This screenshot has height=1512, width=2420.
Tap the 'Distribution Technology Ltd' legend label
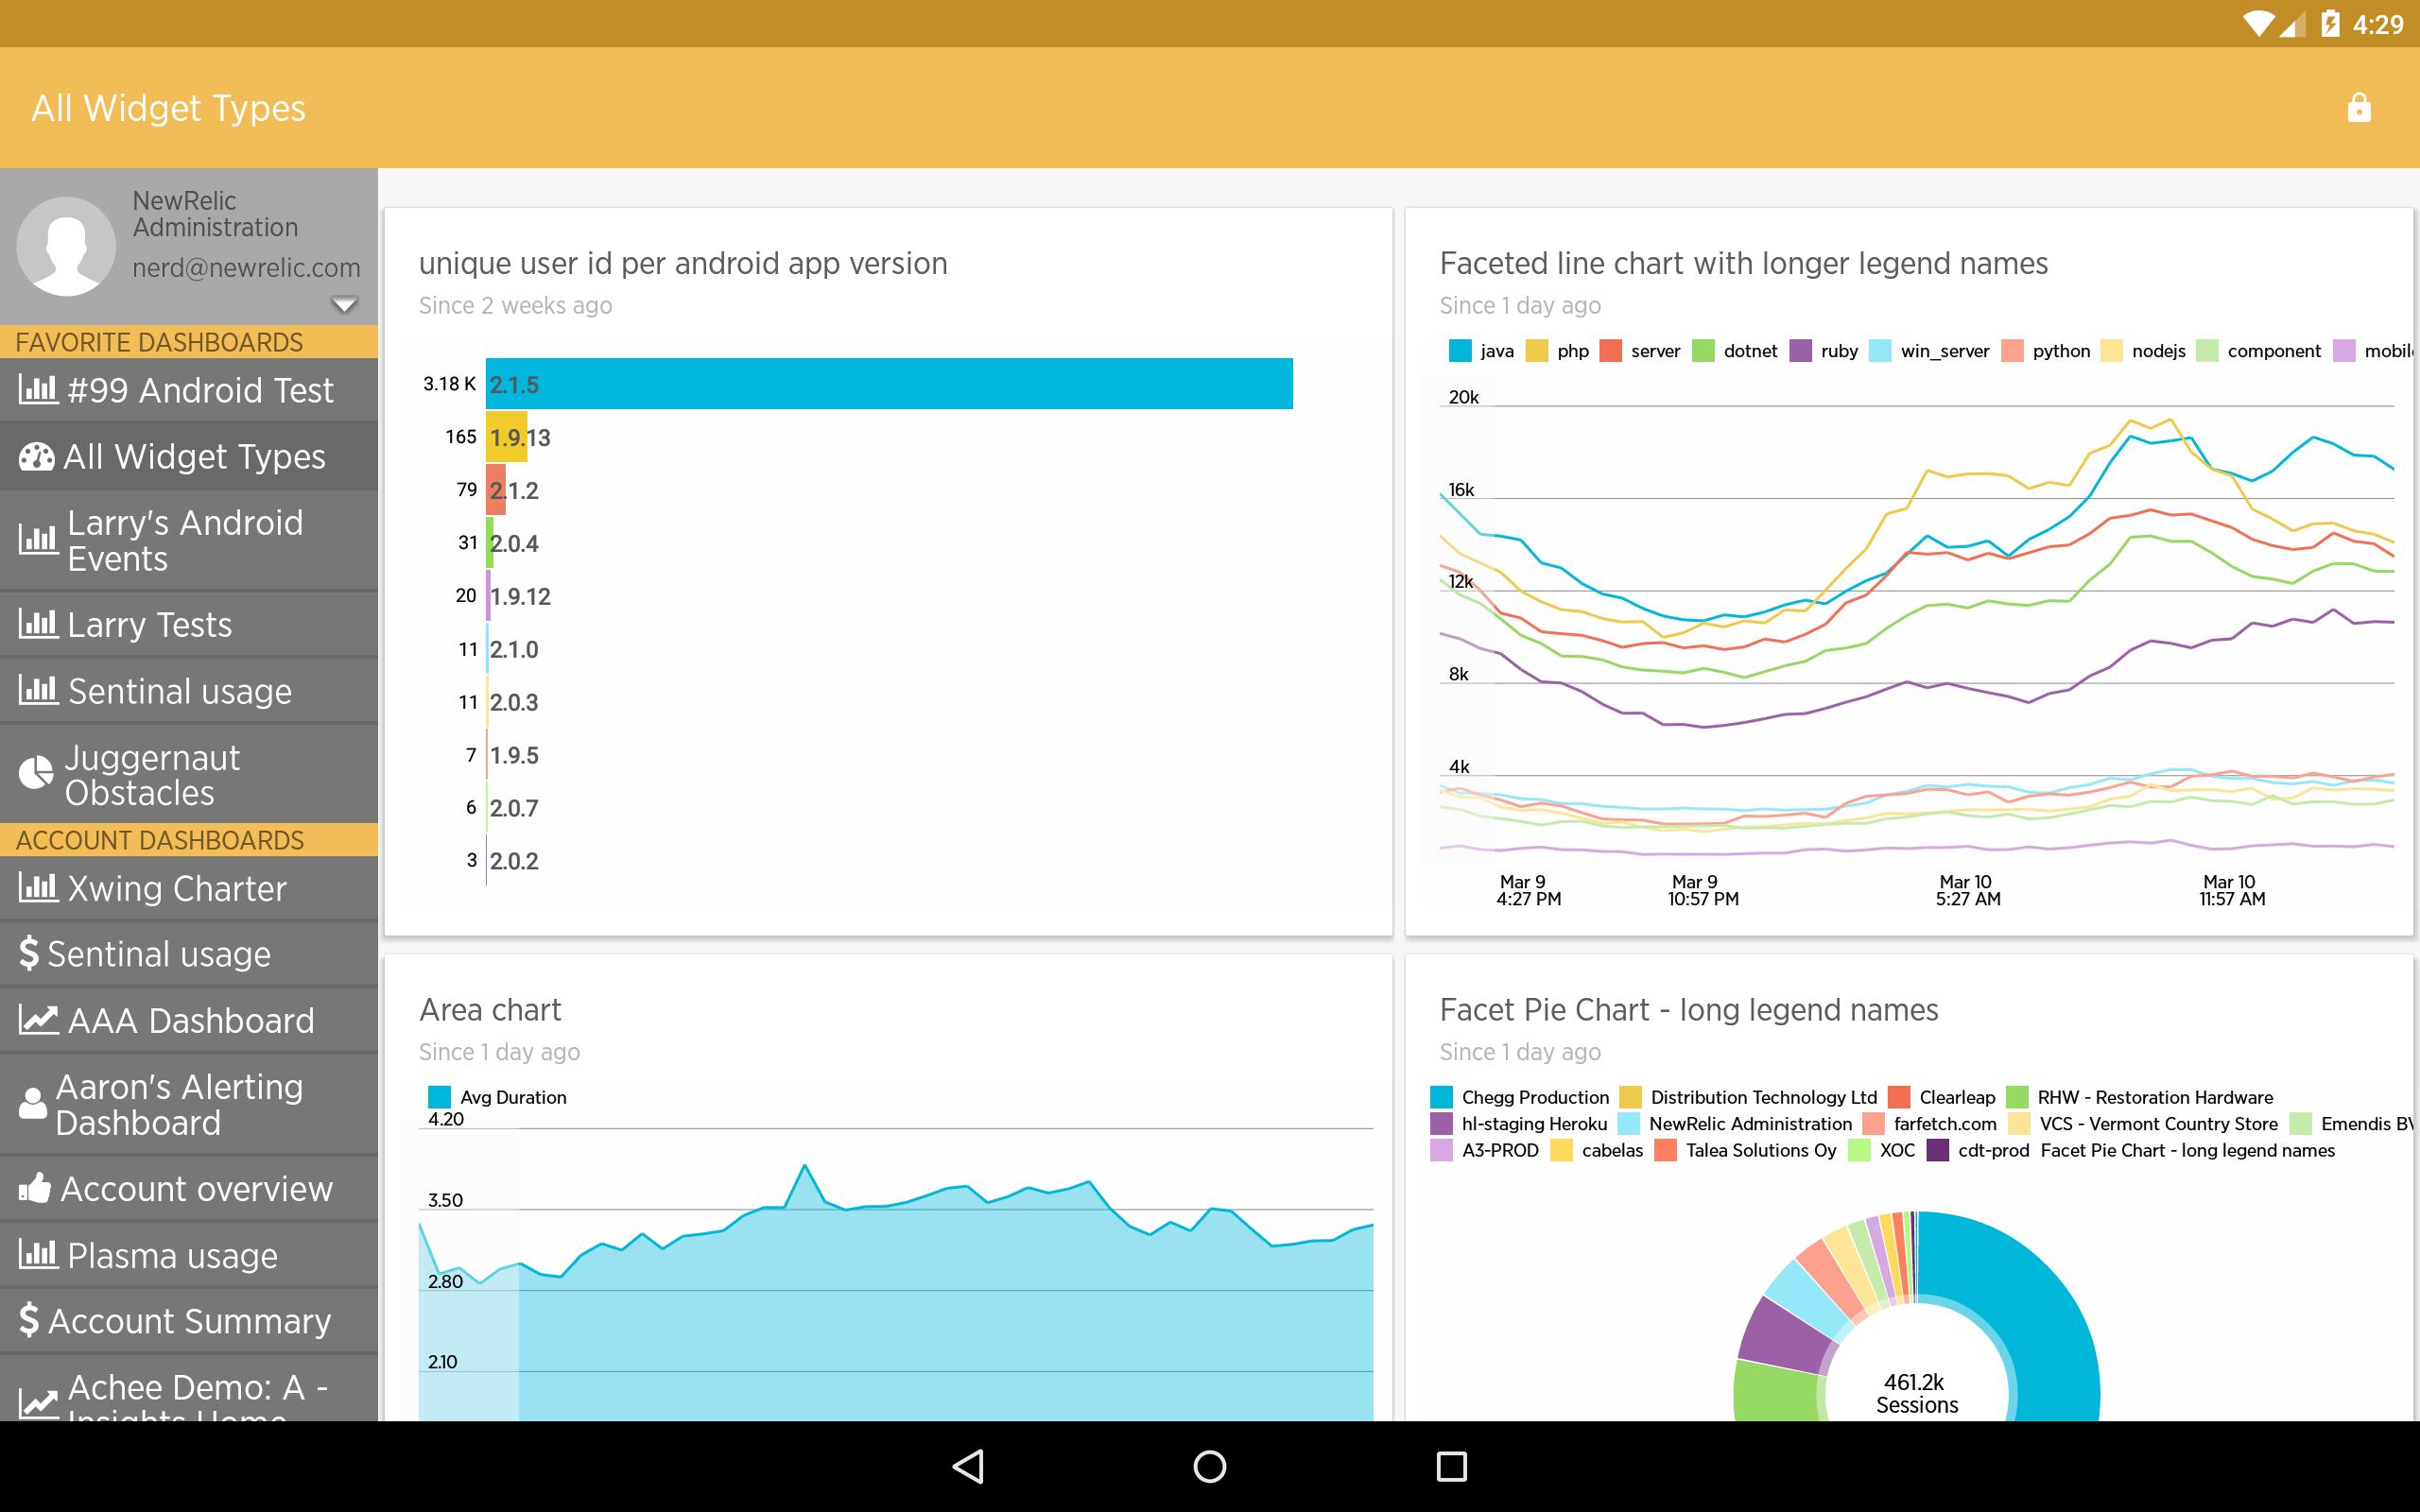click(1764, 1097)
